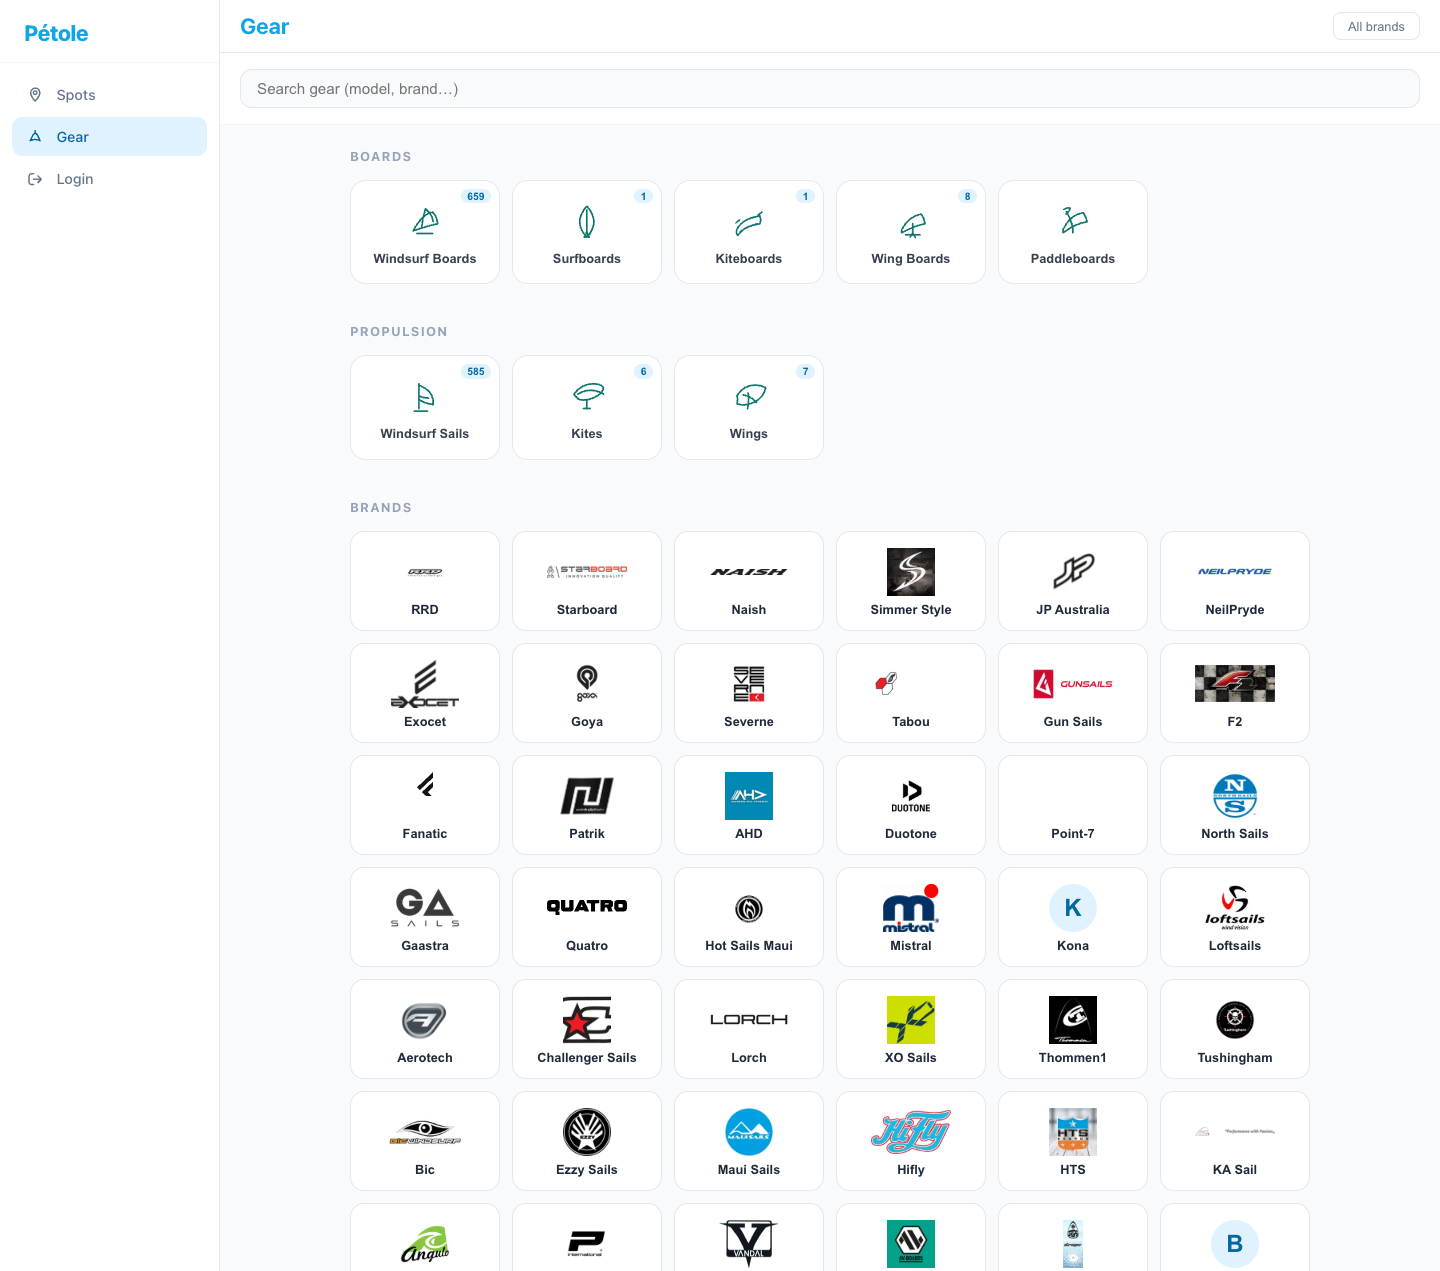Open the Login sidebar link
This screenshot has width=1440, height=1271.
[x=109, y=179]
